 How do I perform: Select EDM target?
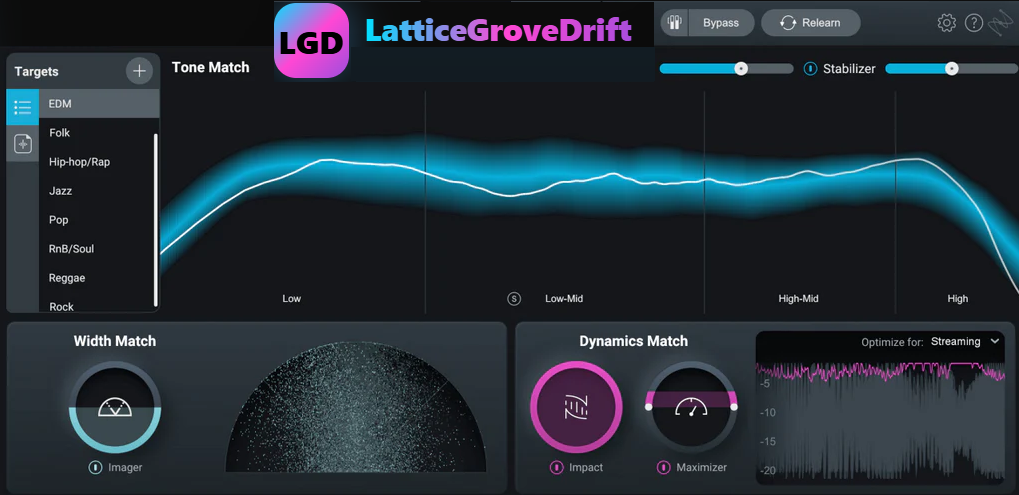(x=99, y=104)
